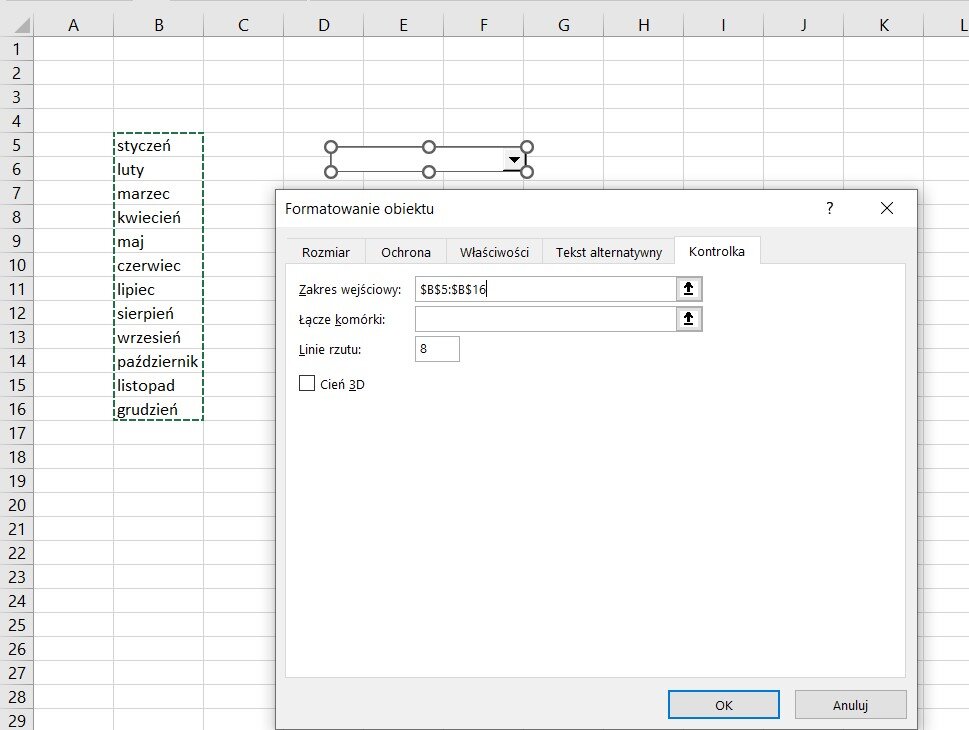Select column I by its header
The image size is (969, 730).
coord(724,25)
